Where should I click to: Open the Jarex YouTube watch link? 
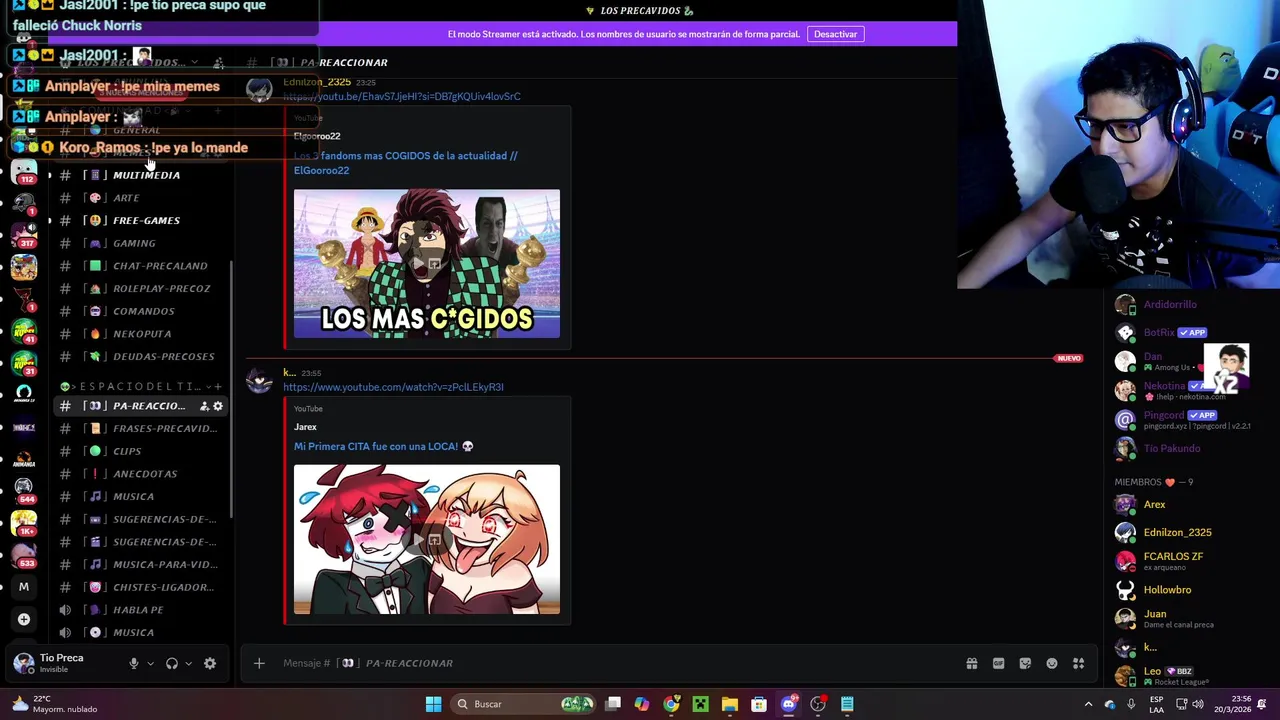coord(393,387)
